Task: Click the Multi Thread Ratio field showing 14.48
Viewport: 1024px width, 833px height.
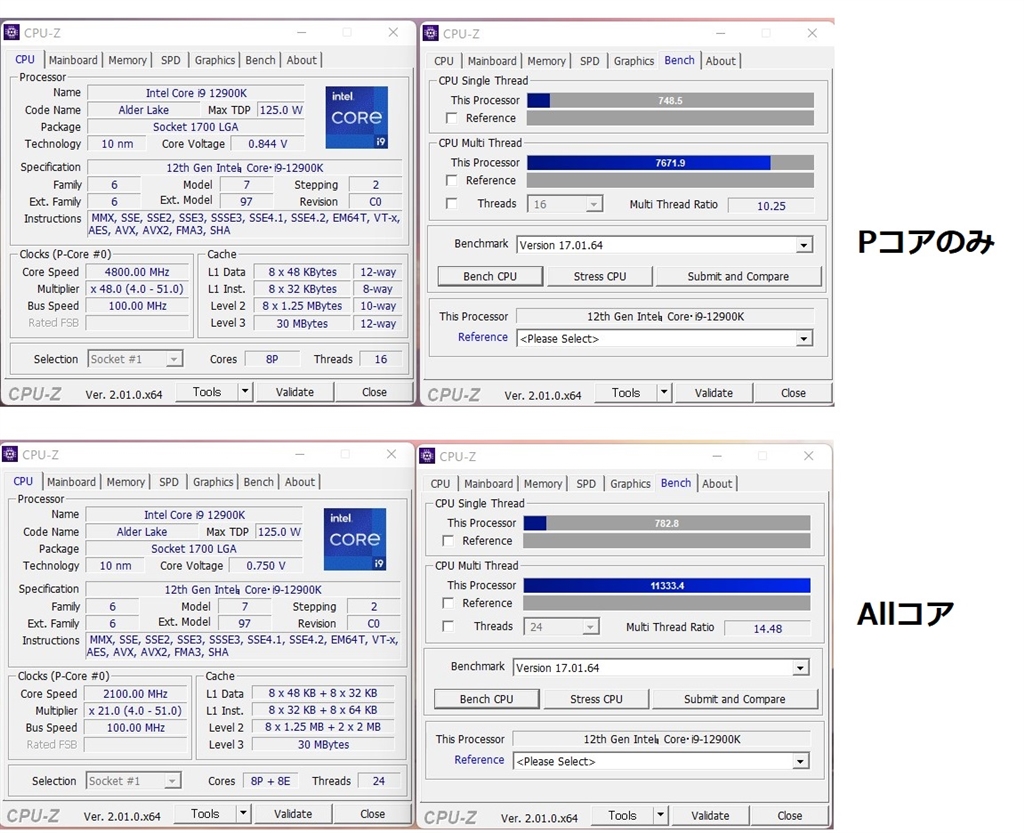Action: click(x=767, y=629)
